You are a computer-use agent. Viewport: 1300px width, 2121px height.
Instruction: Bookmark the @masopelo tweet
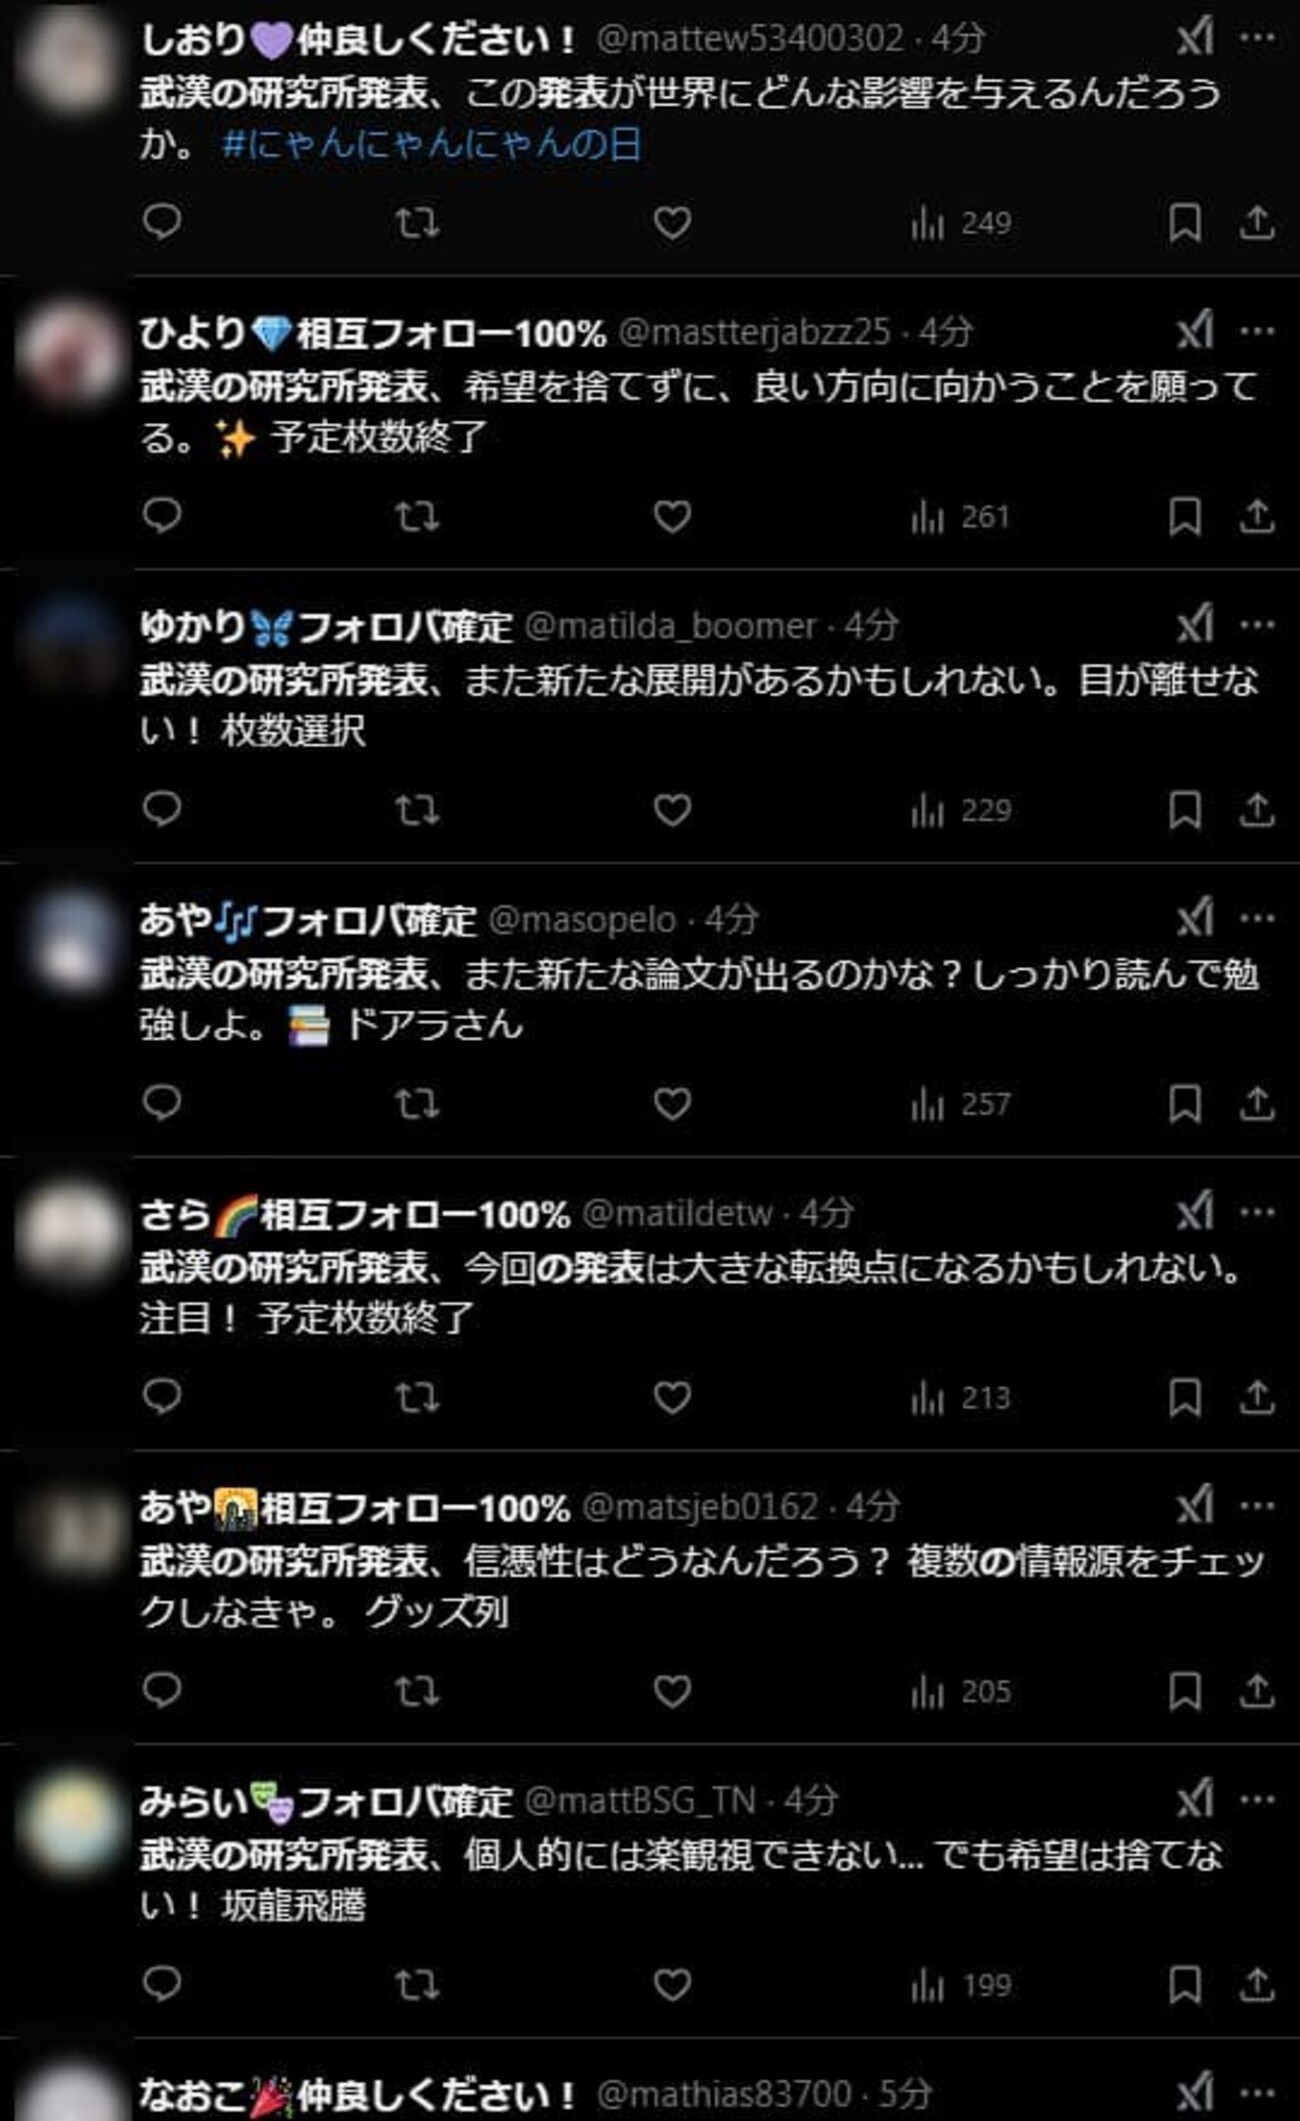[x=1185, y=1104]
